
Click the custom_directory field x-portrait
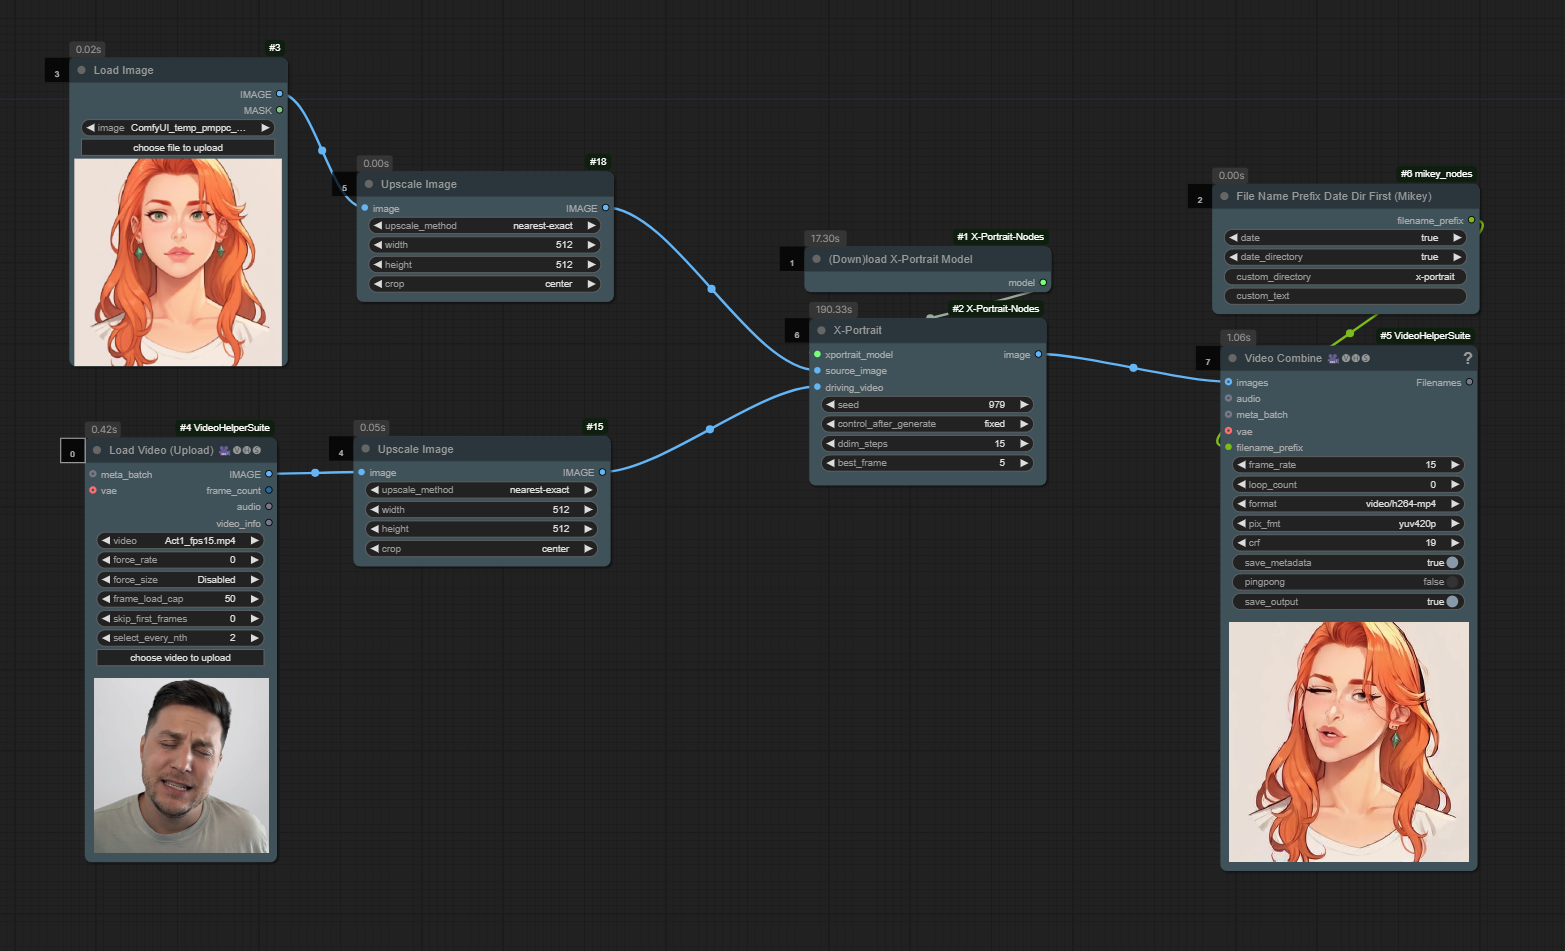[1345, 277]
